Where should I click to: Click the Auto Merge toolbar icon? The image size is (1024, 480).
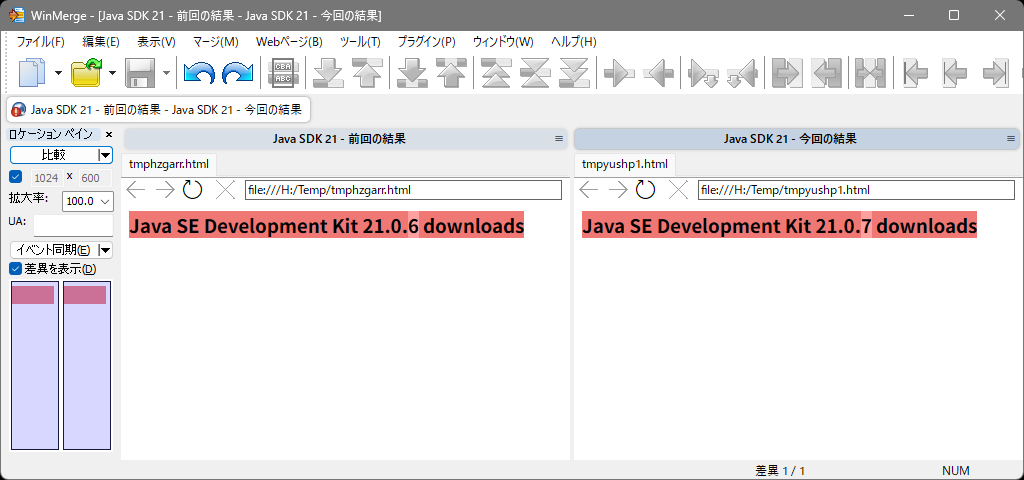(x=871, y=72)
